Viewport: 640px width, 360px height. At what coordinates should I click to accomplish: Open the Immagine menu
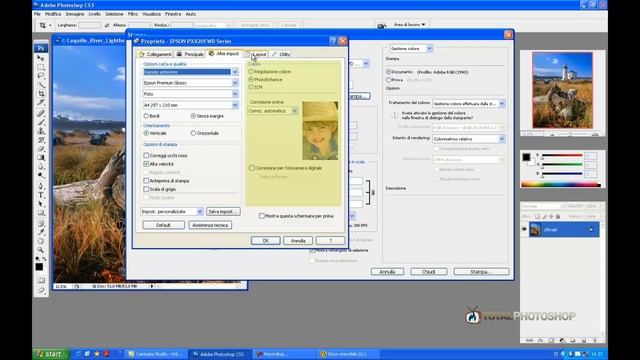tap(75, 14)
